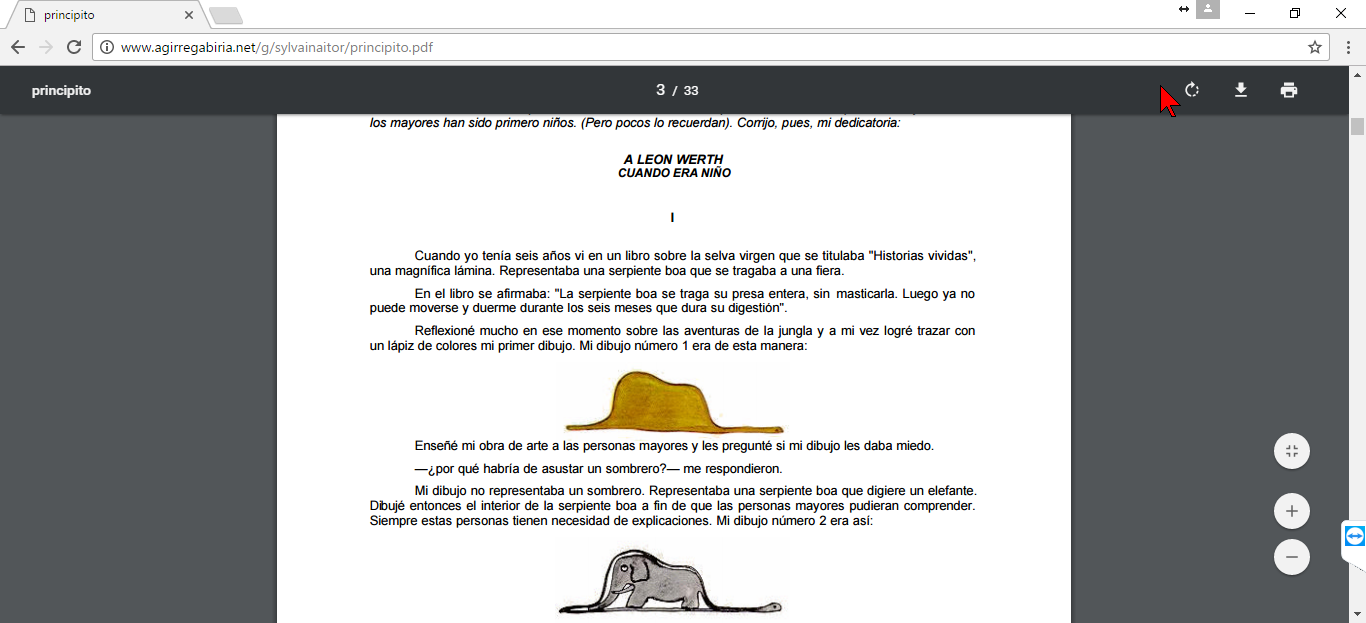Click paragraph starting 'Cuando yo tenía seis años'
The image size is (1366, 623).
click(672, 263)
